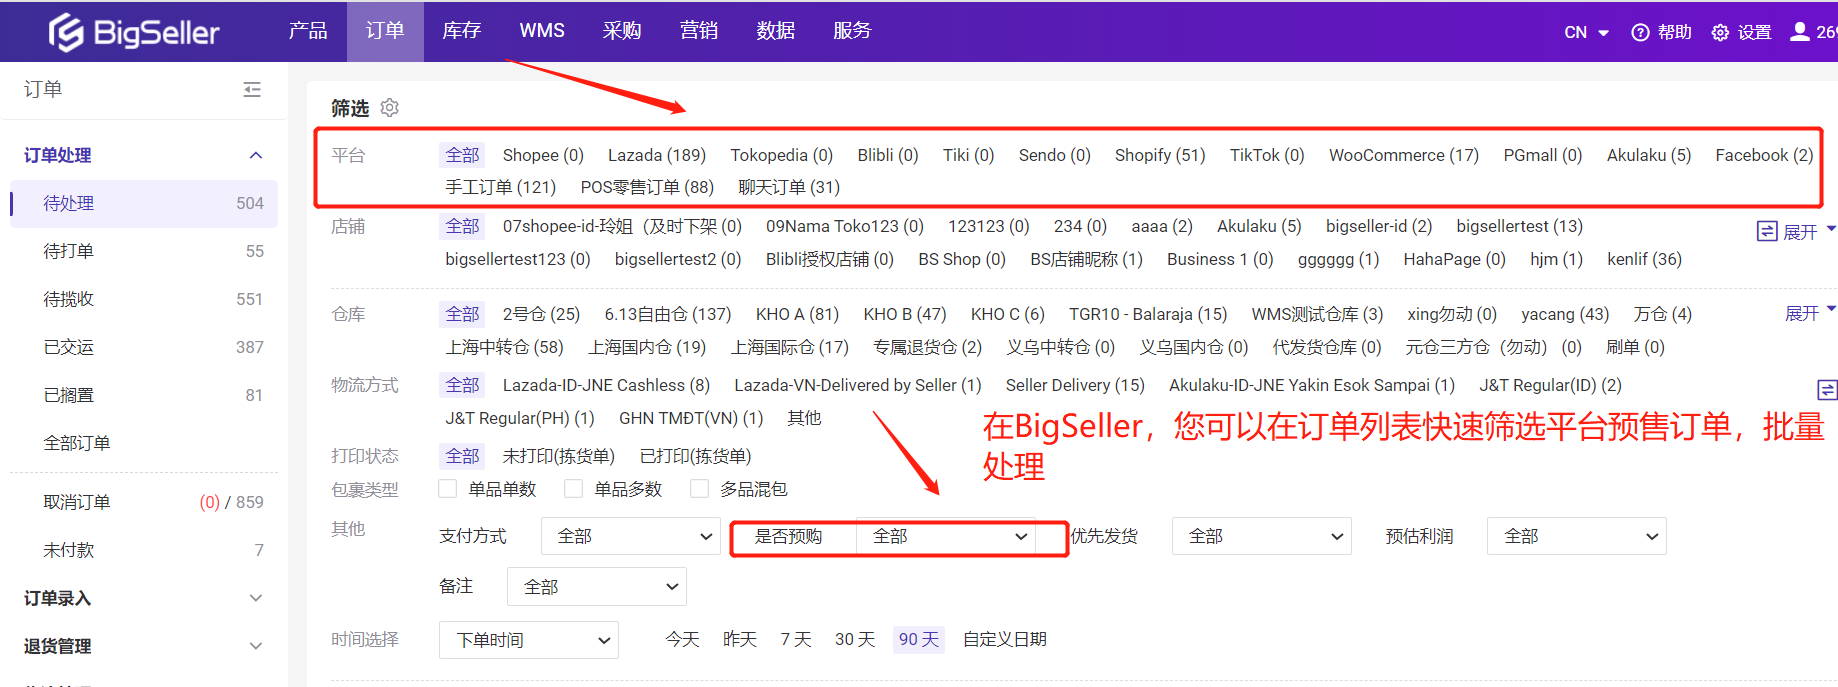Check the 单品单数 checkbox
Viewport: 1838px width, 687px height.
[x=448, y=489]
